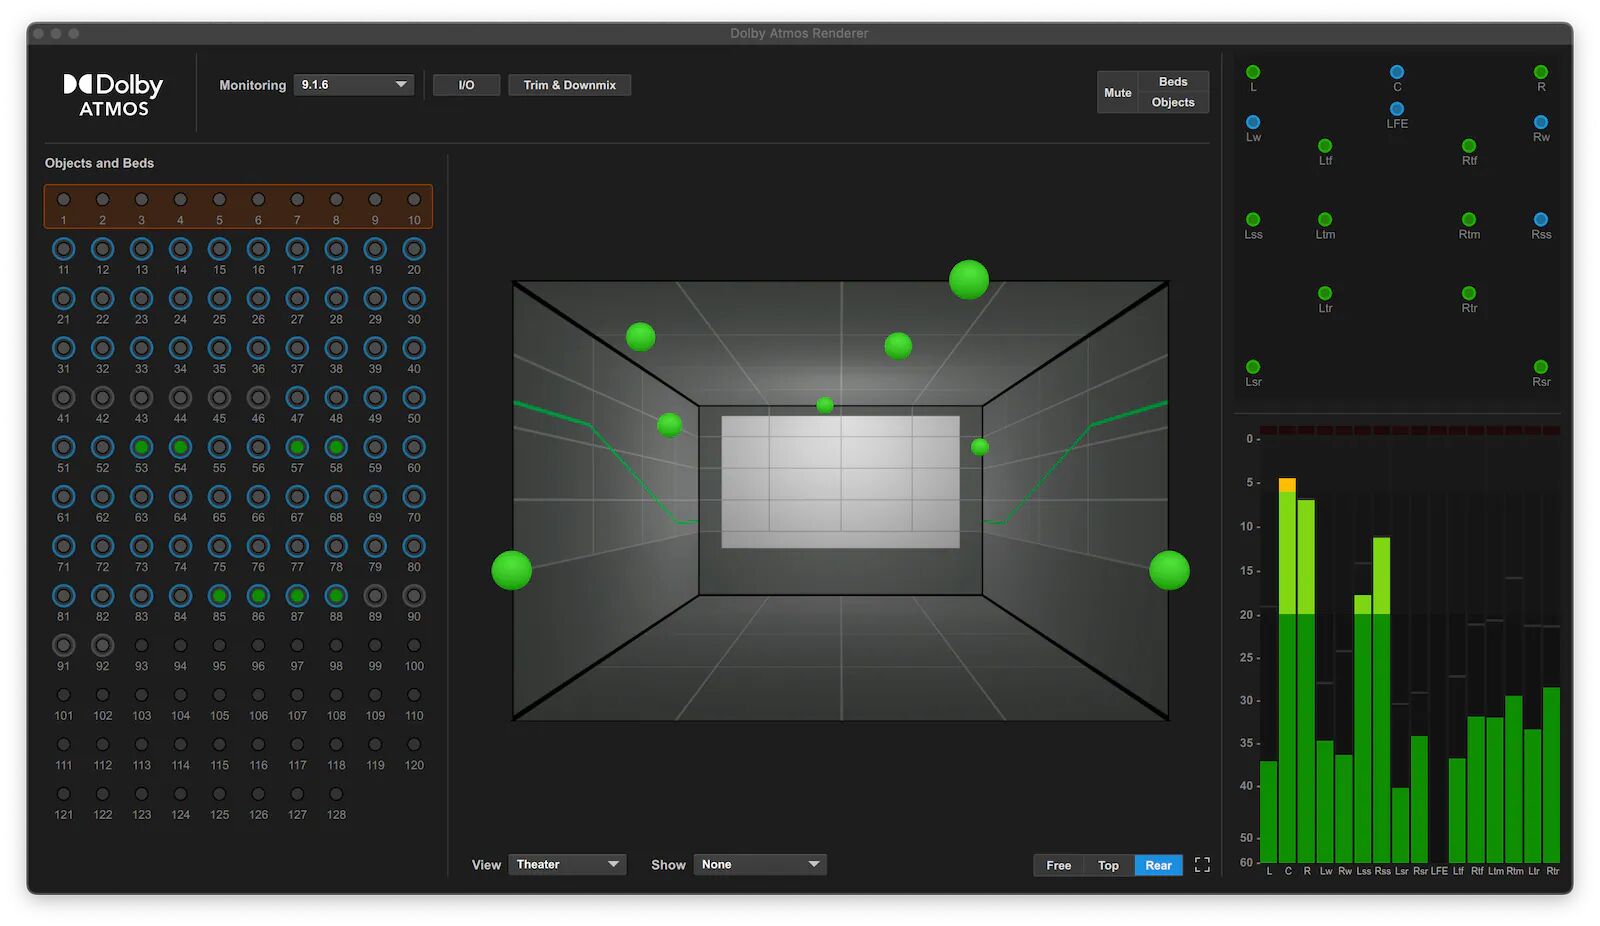Click the Lss speaker icon
1600x926 pixels.
[x=1253, y=219]
